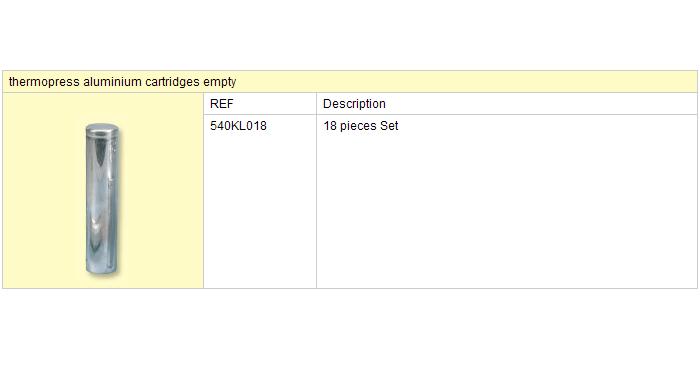Image resolution: width=700 pixels, height=391 pixels.
Task: Select the Description column header
Action: tap(354, 104)
